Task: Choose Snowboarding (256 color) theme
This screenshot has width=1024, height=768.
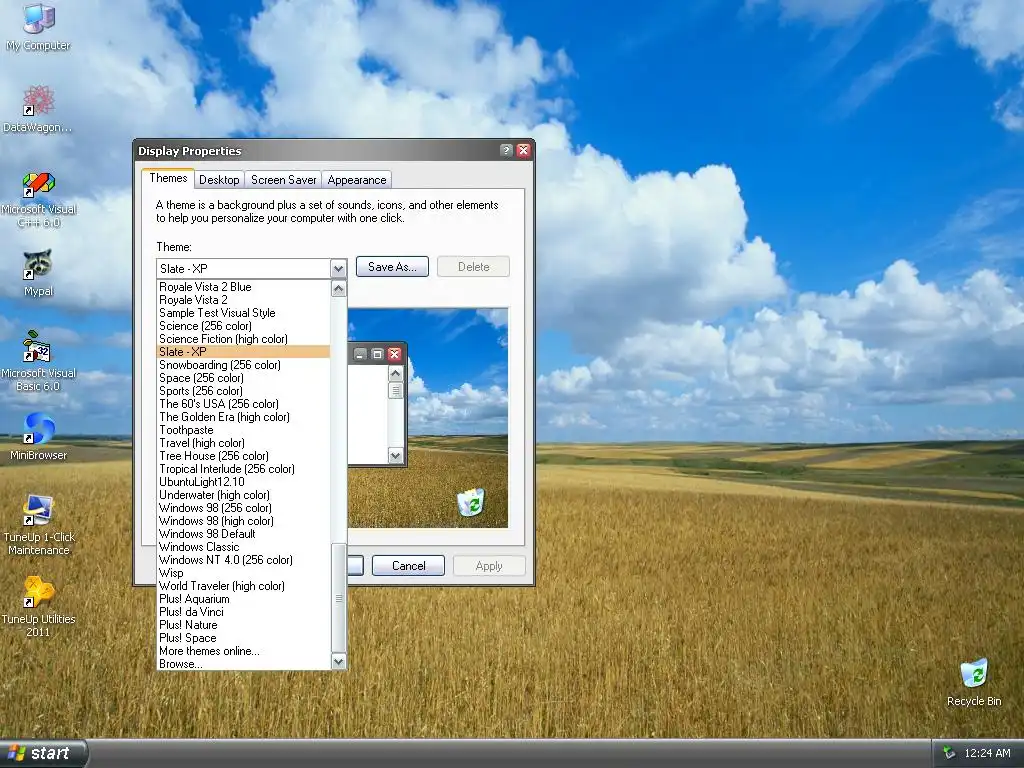Action: click(x=243, y=365)
